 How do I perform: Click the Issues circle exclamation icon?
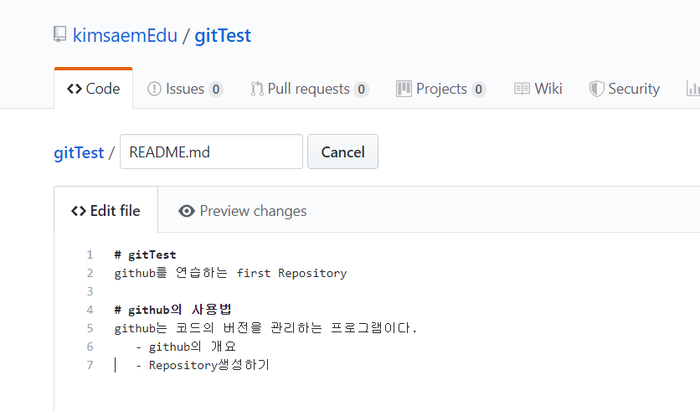pos(154,89)
